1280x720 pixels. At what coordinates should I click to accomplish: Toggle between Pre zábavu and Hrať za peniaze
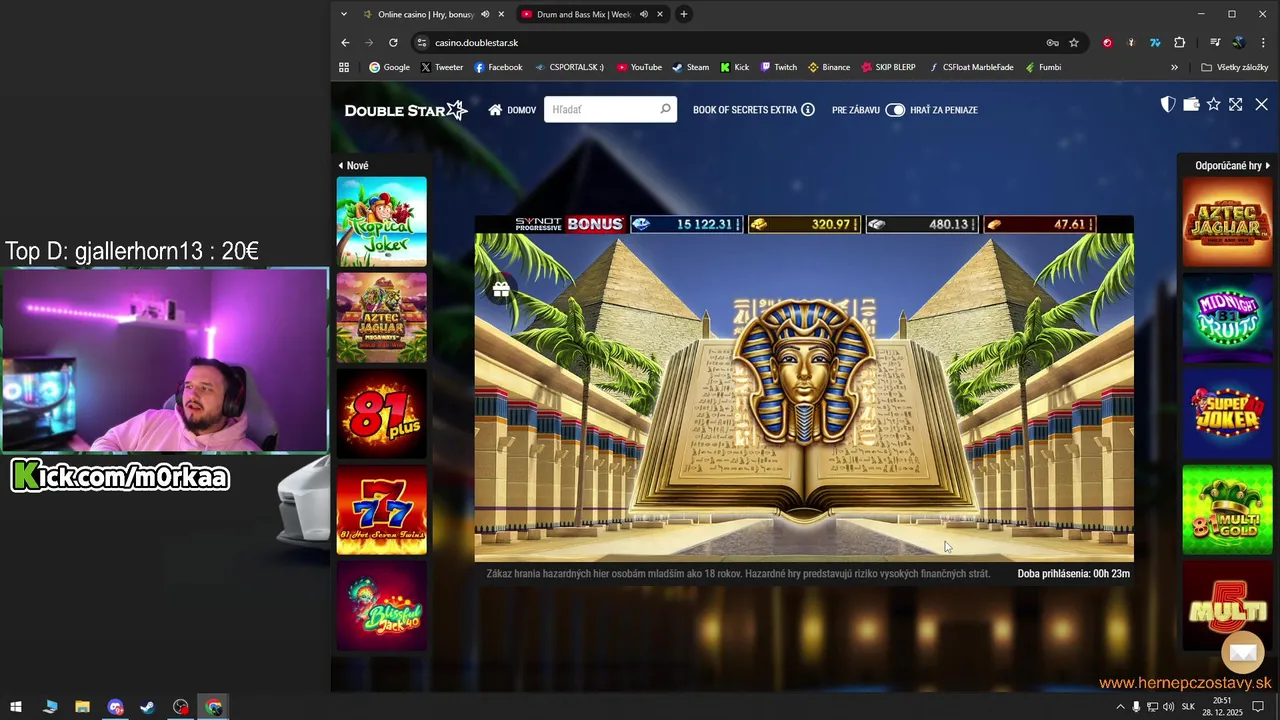(895, 110)
